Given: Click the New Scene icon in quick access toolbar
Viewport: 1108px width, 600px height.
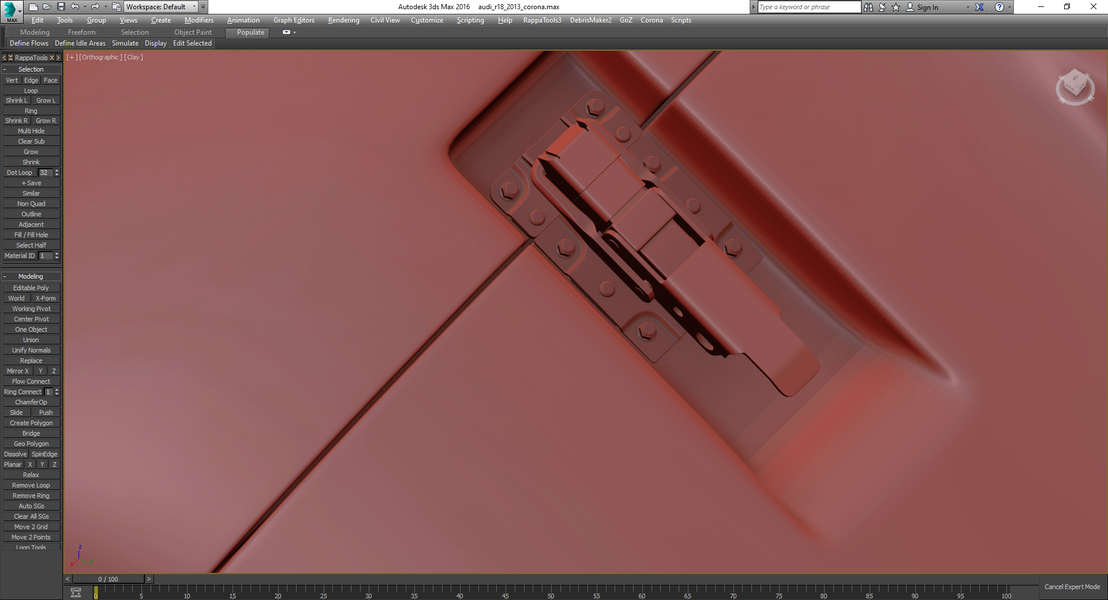Looking at the screenshot, I should [33, 6].
